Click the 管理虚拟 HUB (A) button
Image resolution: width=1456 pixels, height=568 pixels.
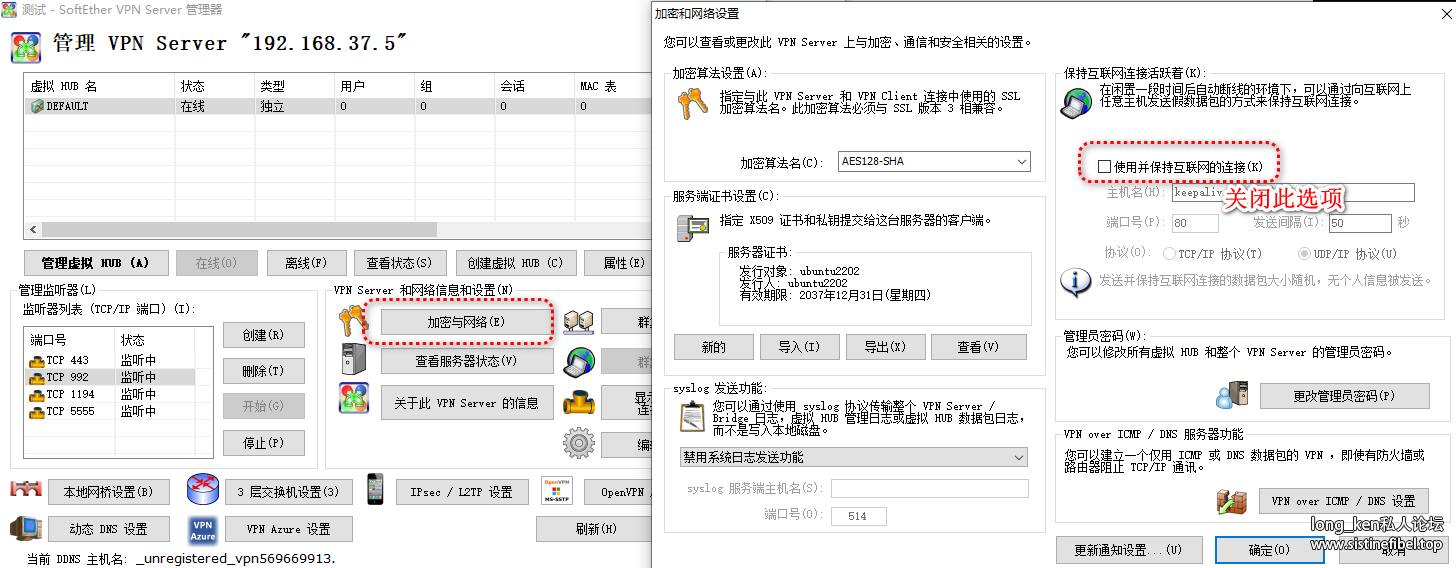pos(96,263)
